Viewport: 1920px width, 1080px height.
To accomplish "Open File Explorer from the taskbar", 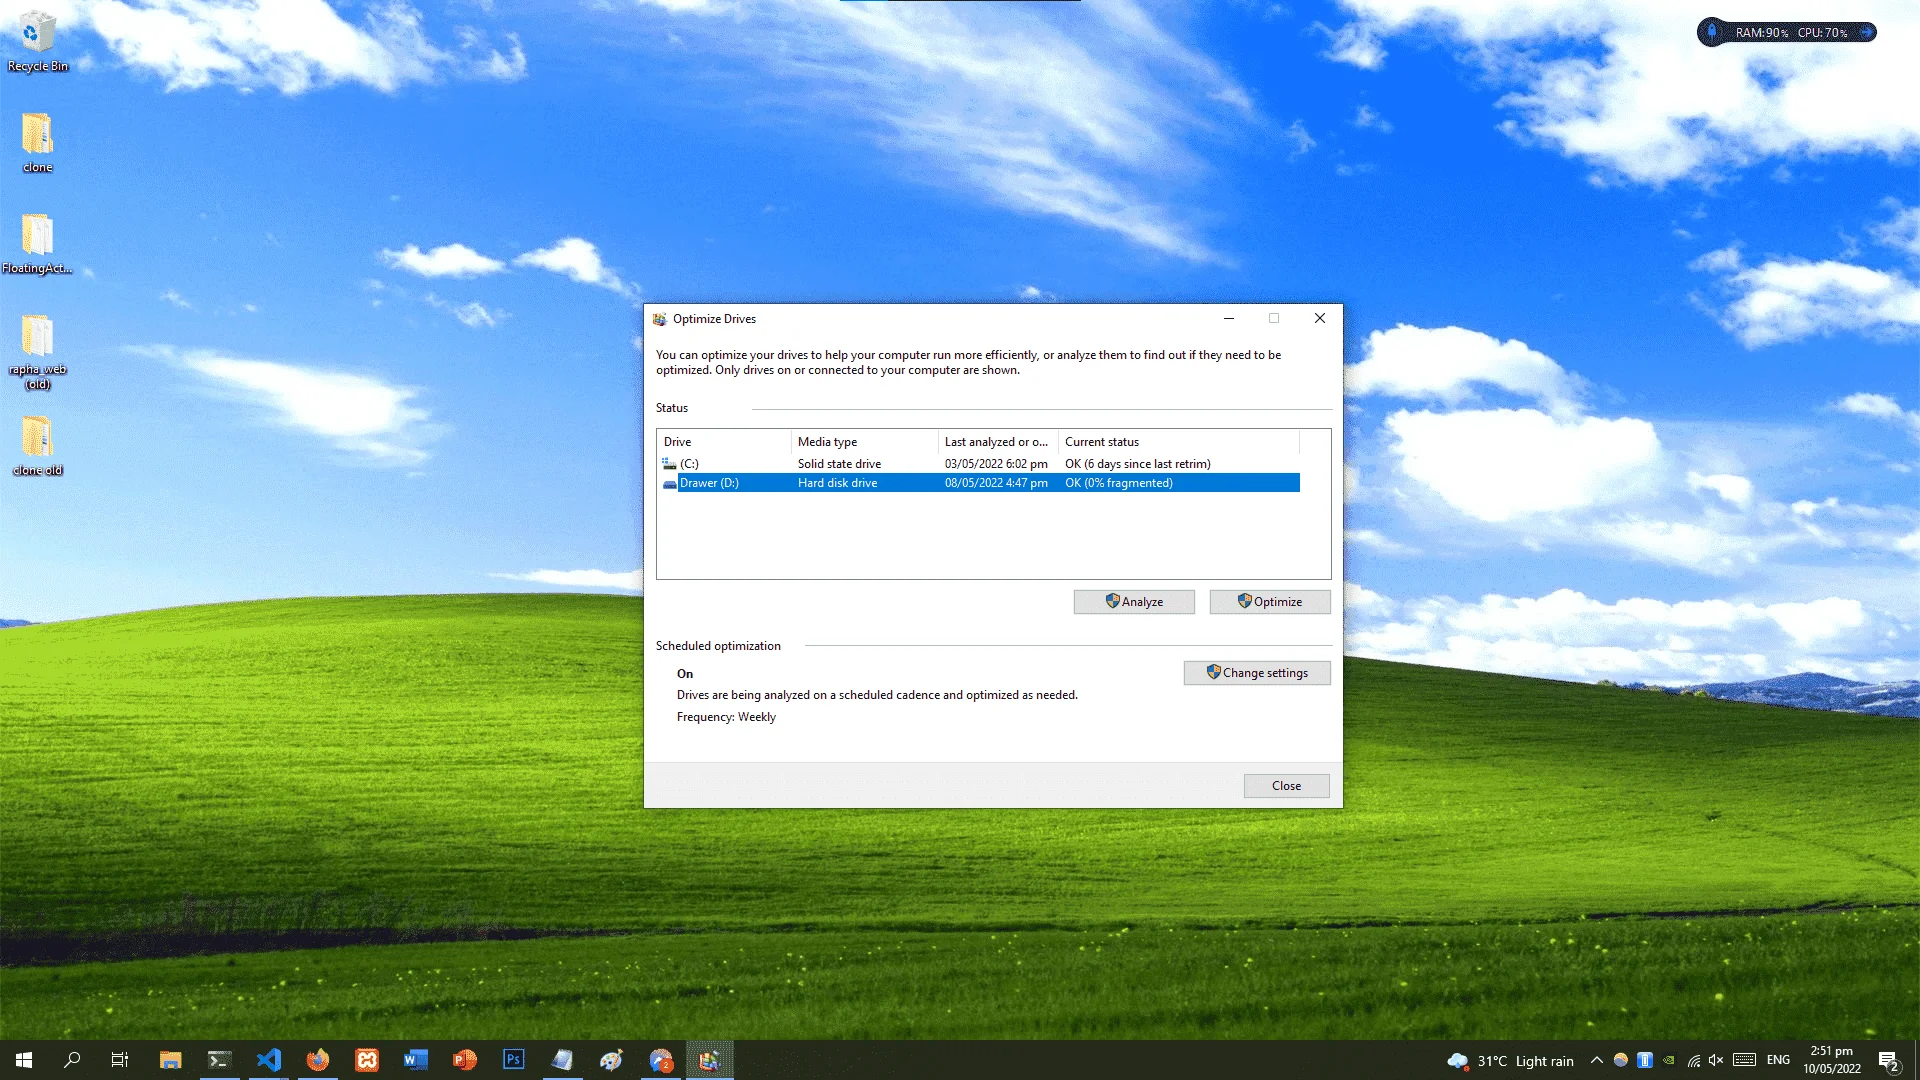I will point(170,1060).
